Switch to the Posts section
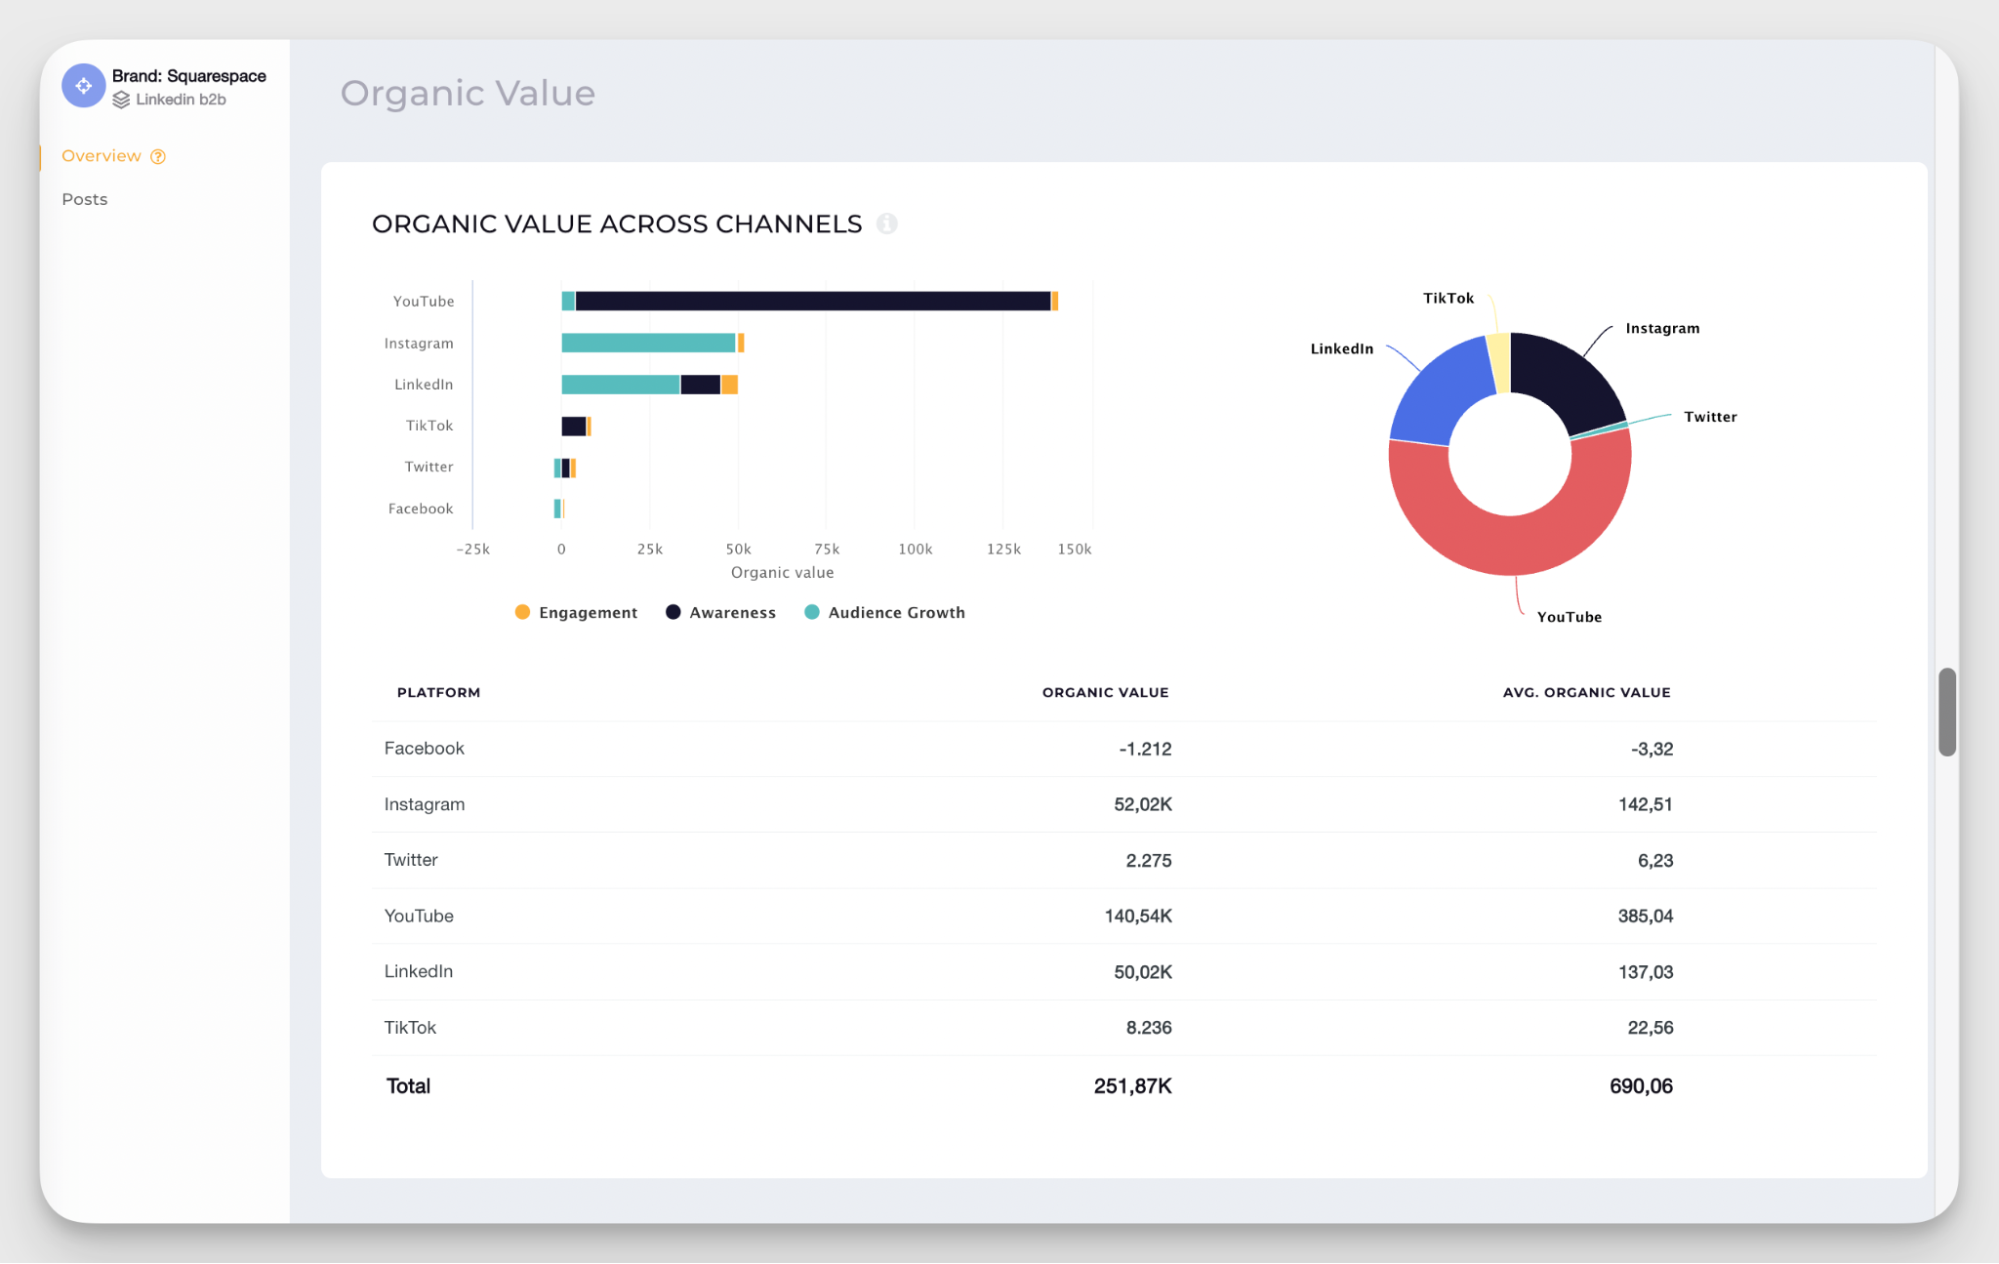The width and height of the screenshot is (1999, 1264). click(x=84, y=199)
